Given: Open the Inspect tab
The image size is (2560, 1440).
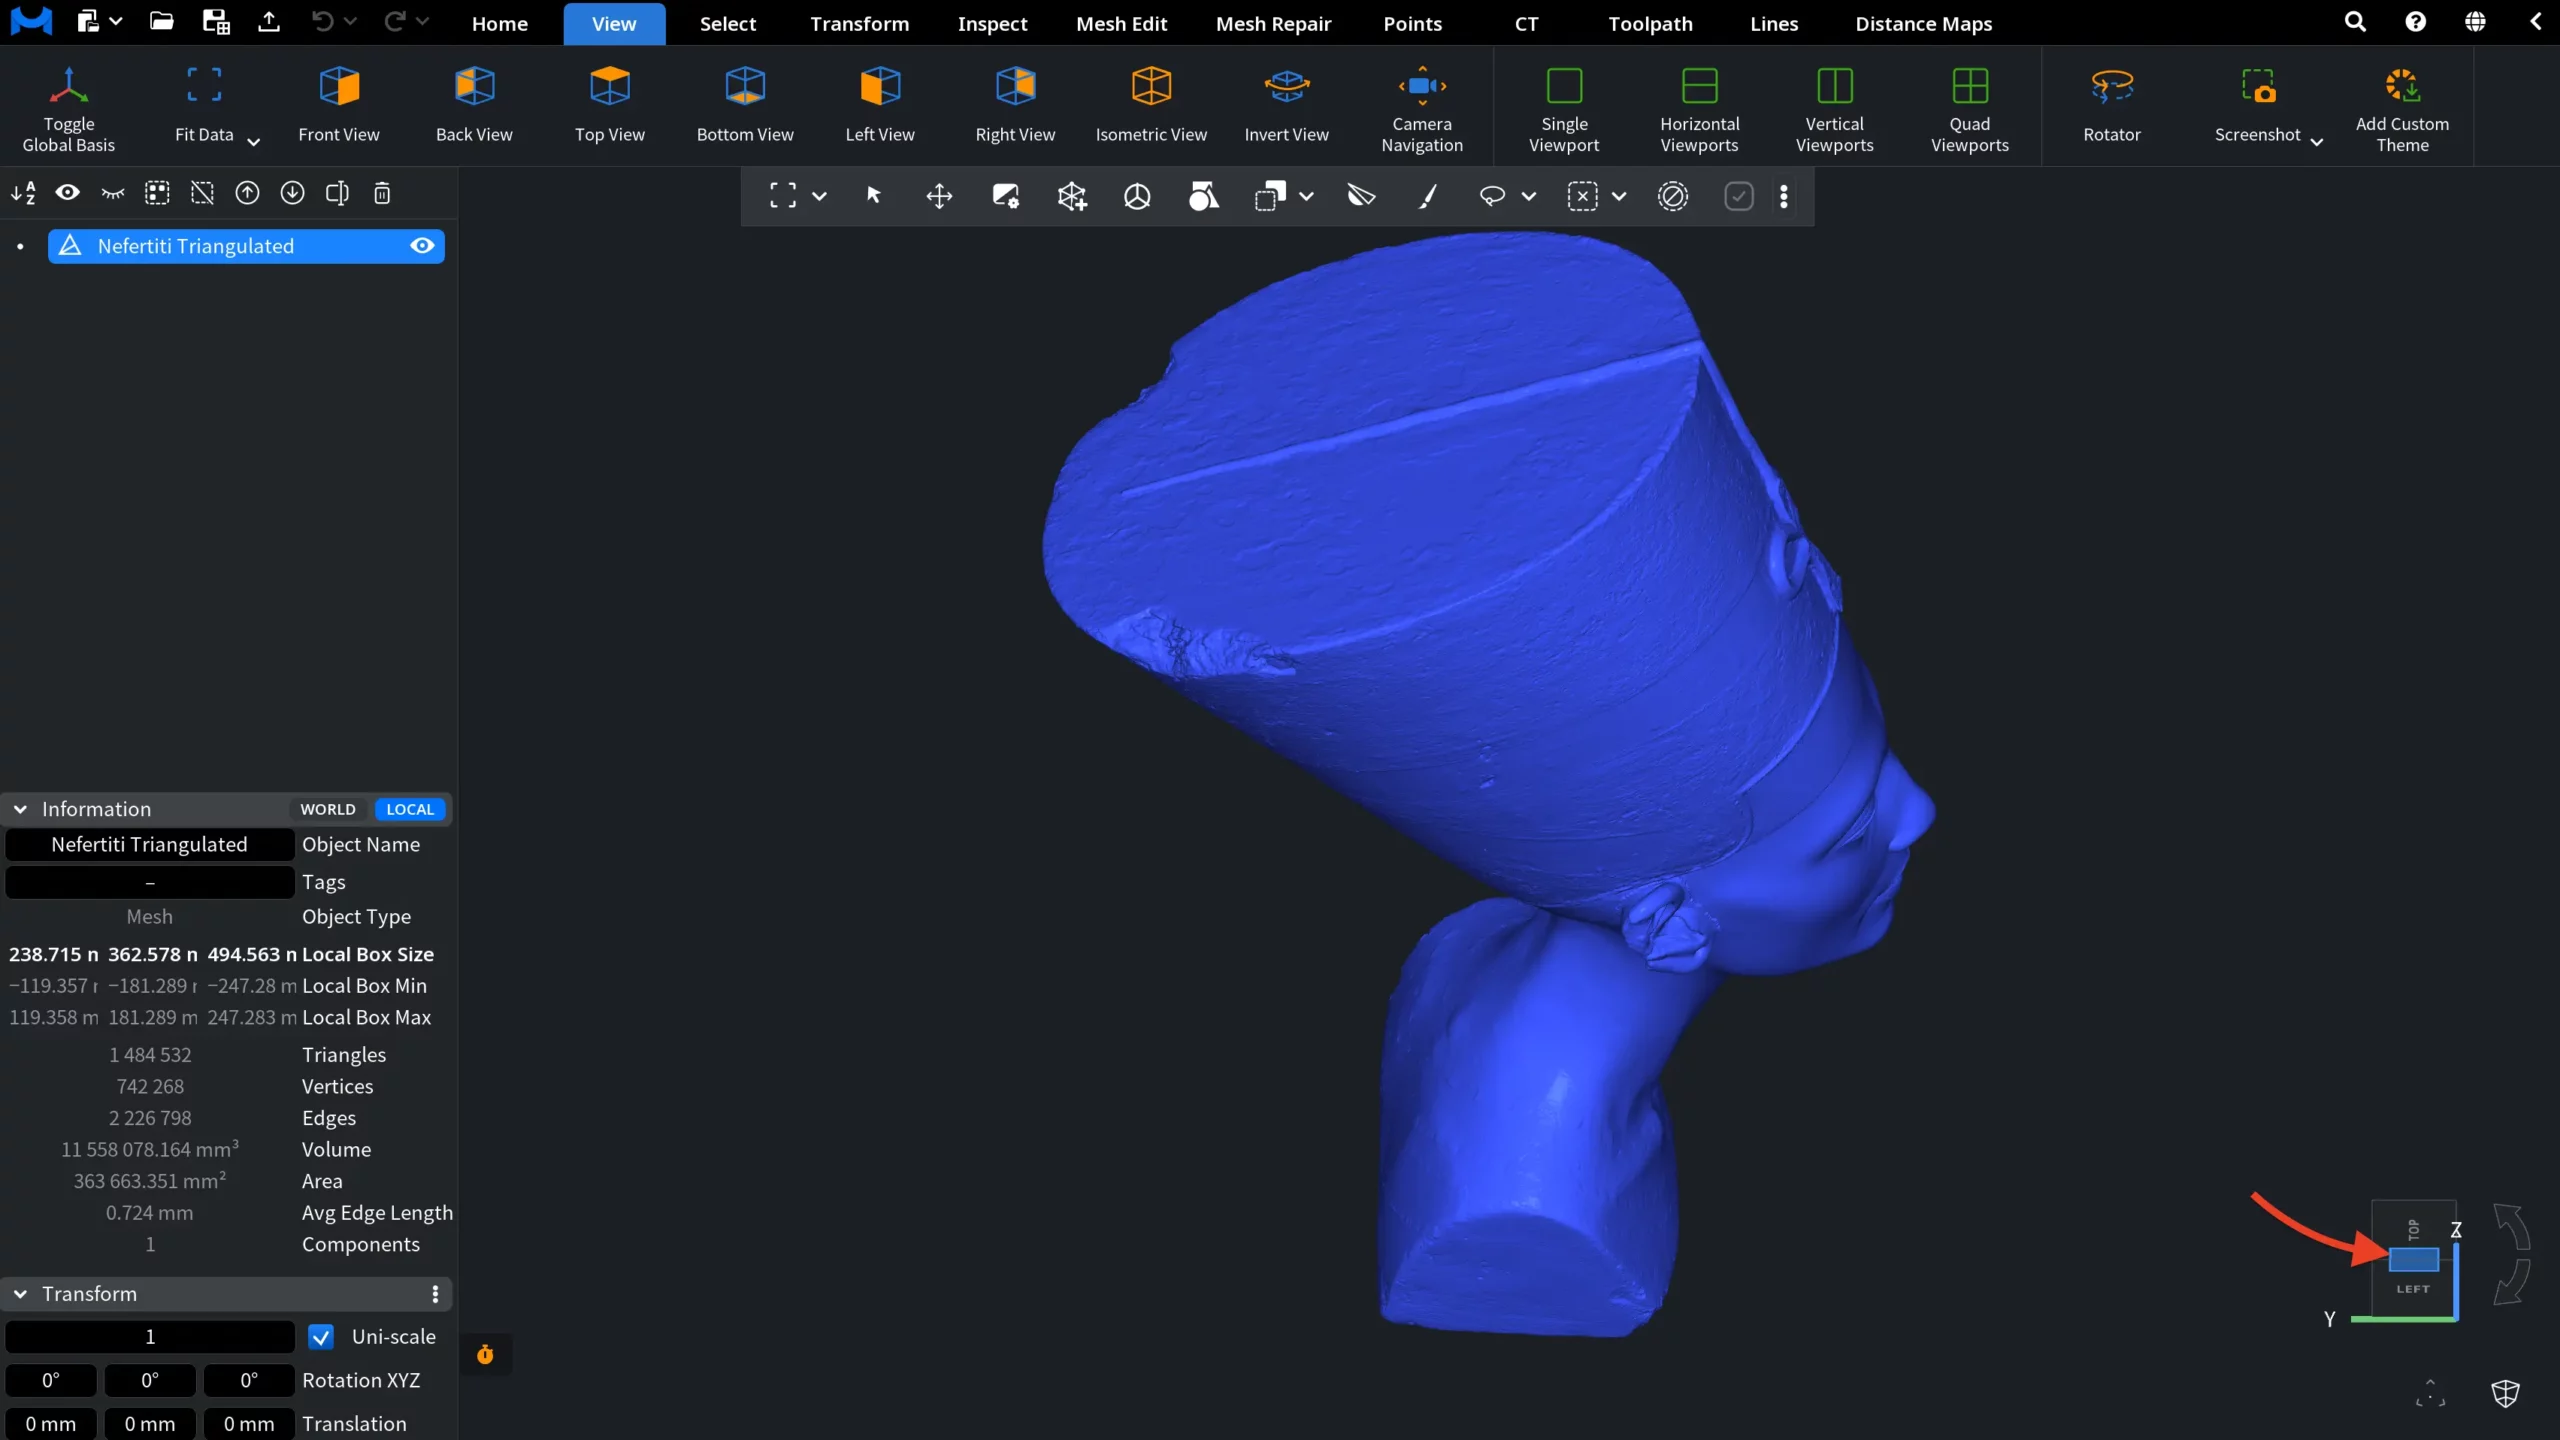Looking at the screenshot, I should (x=992, y=23).
